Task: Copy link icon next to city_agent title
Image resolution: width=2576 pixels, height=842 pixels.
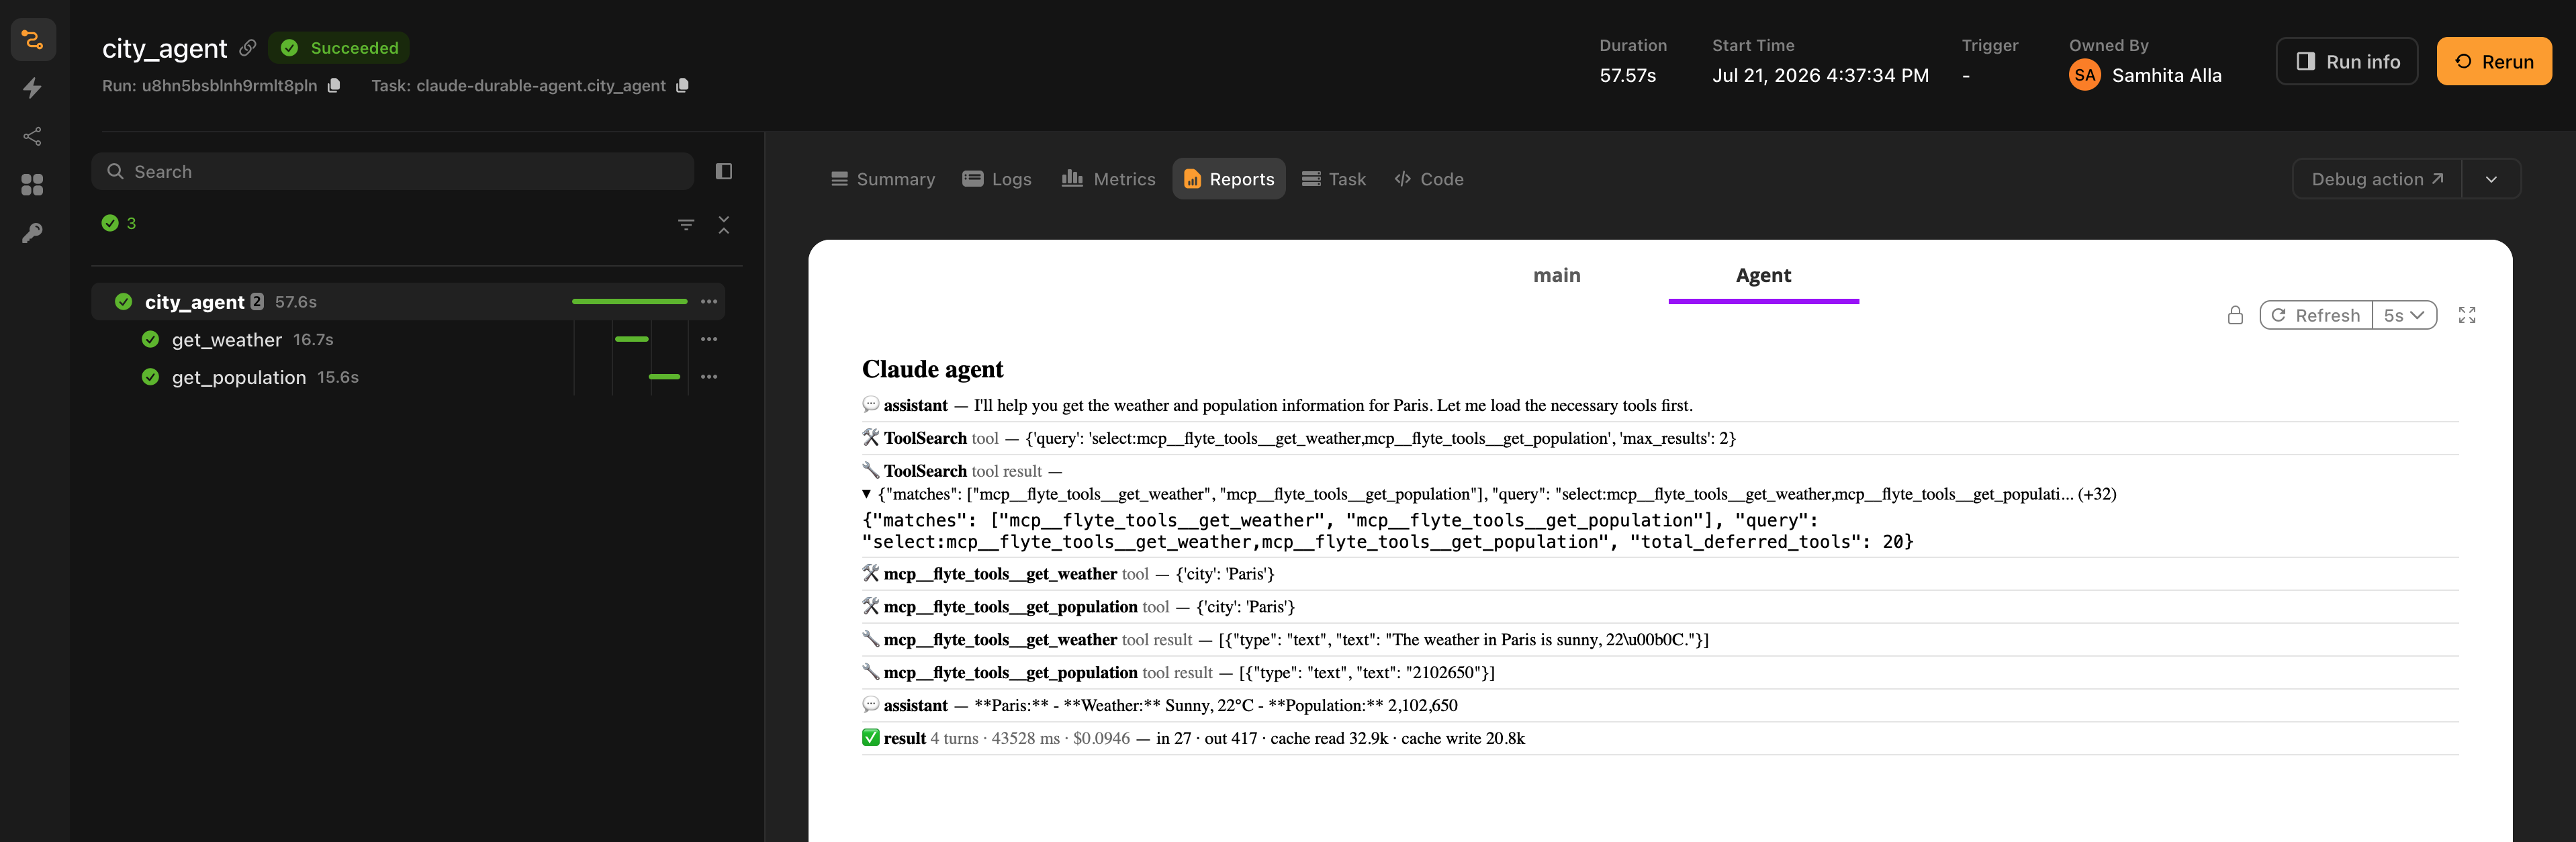Action: 248,47
